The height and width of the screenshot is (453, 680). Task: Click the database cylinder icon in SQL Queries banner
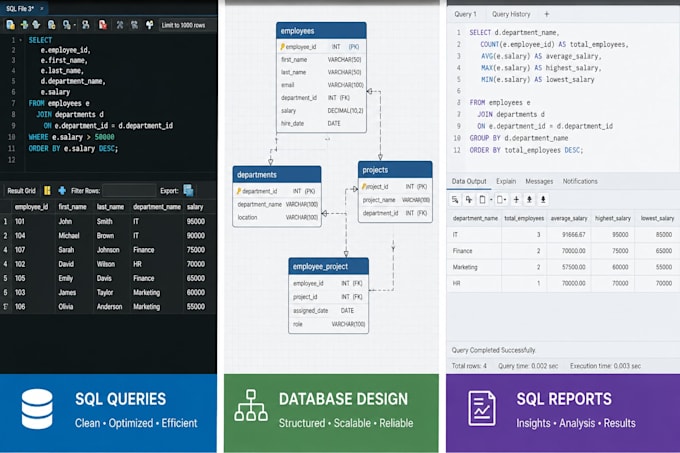click(37, 409)
